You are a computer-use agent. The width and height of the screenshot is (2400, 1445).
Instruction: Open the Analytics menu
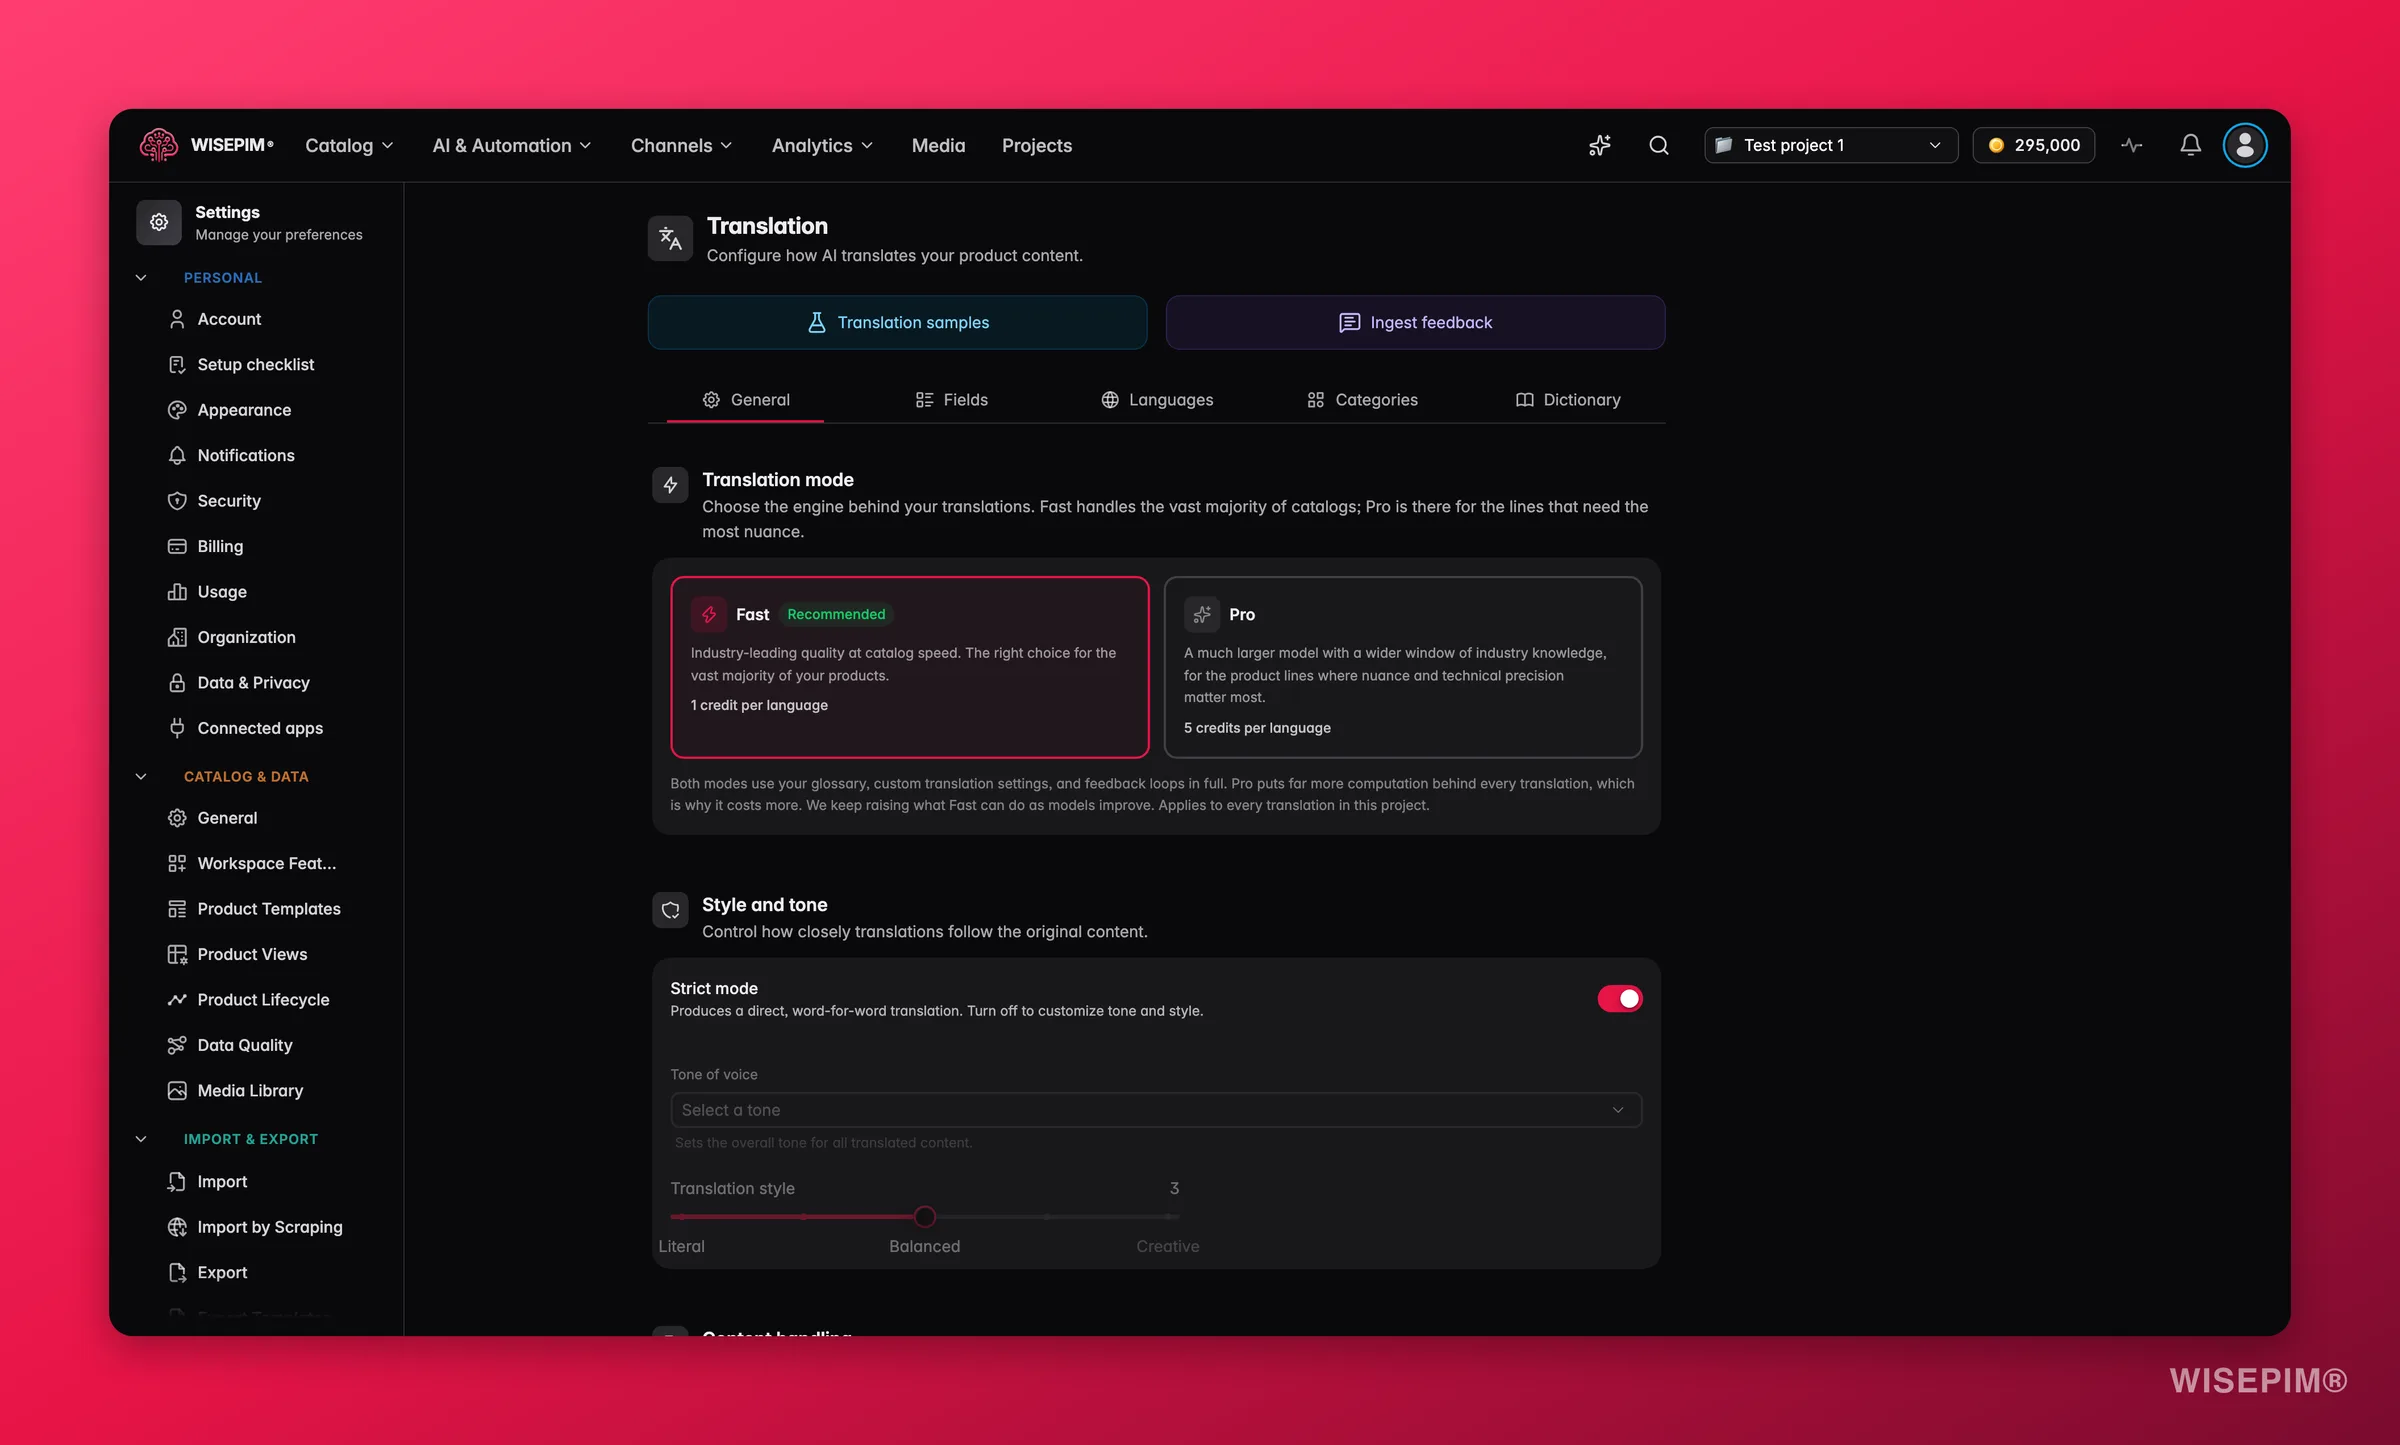coord(822,145)
